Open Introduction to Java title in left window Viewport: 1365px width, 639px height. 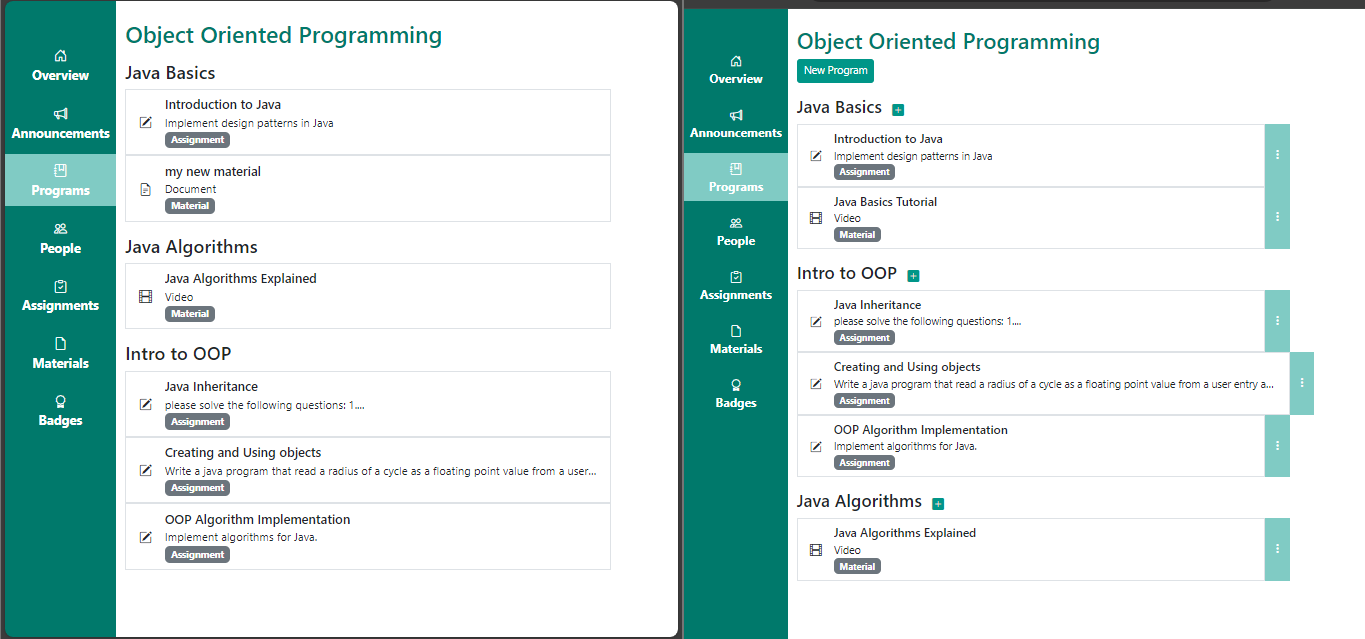223,104
